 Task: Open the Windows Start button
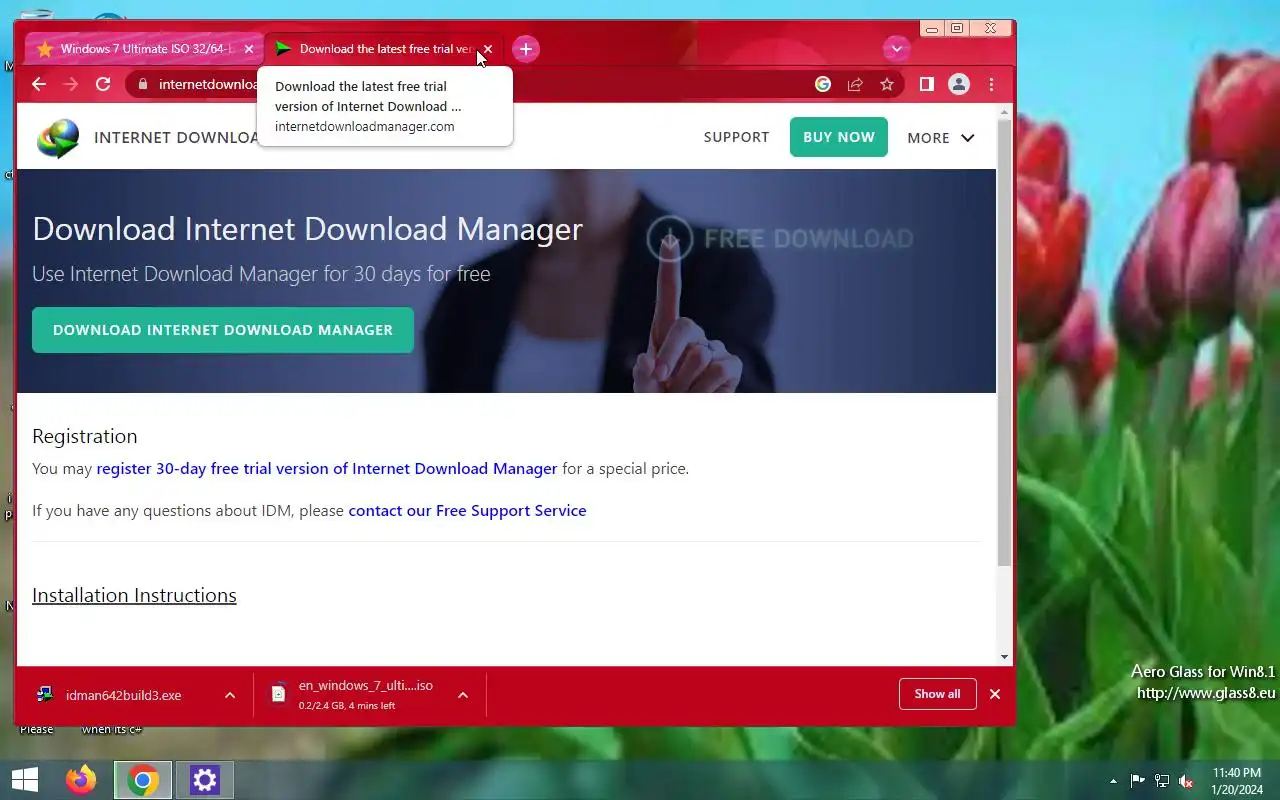click(25, 780)
